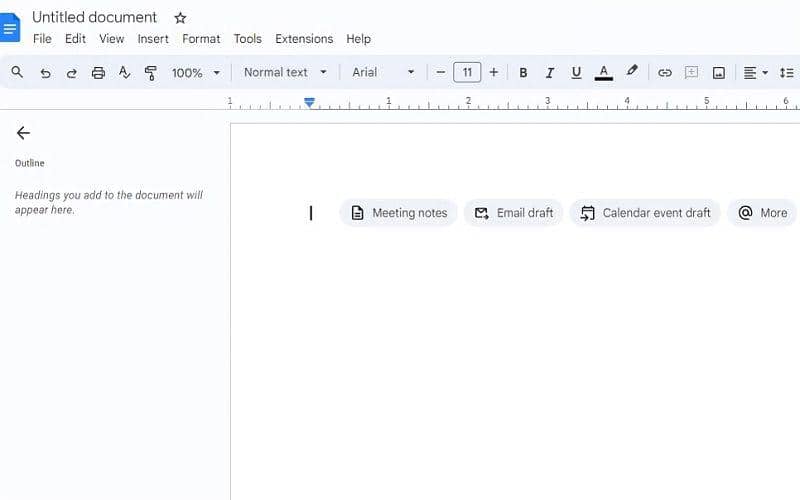Open the highlight color picker

point(631,72)
